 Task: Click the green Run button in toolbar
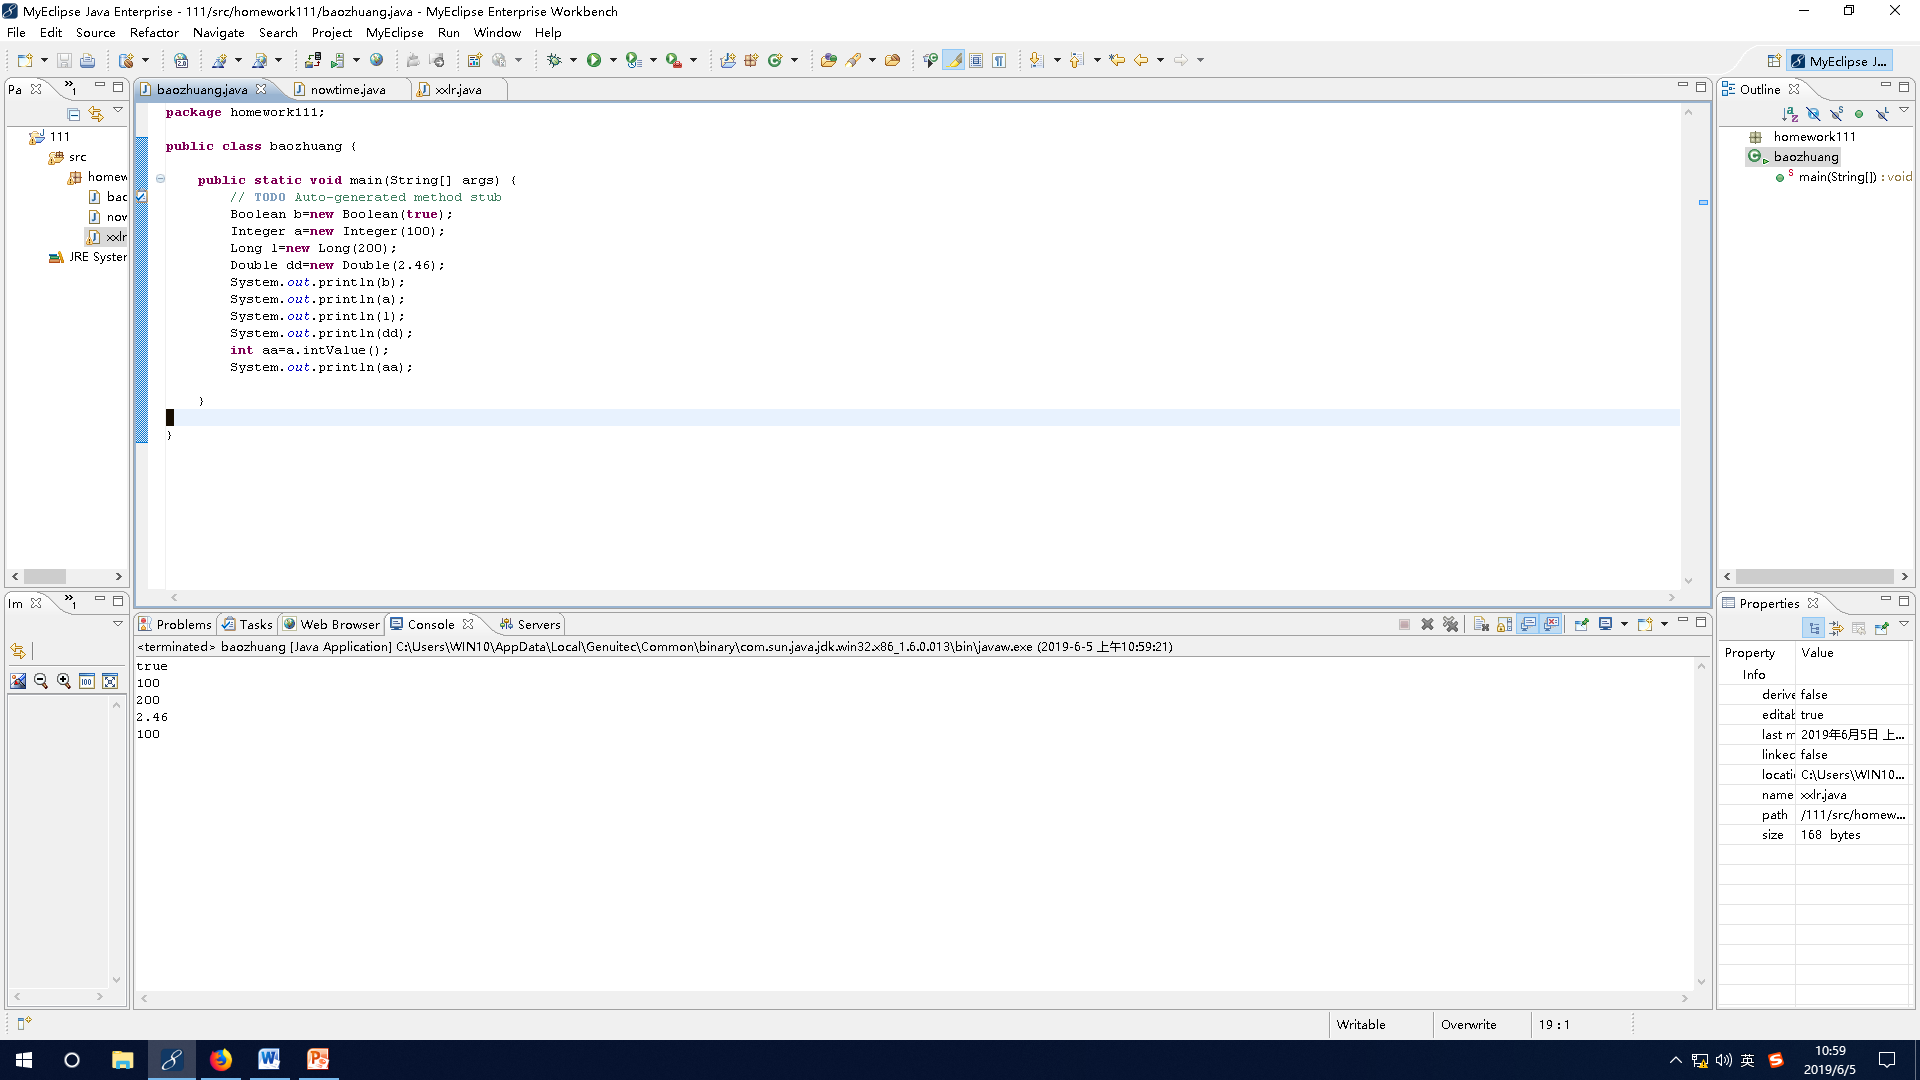click(x=594, y=60)
